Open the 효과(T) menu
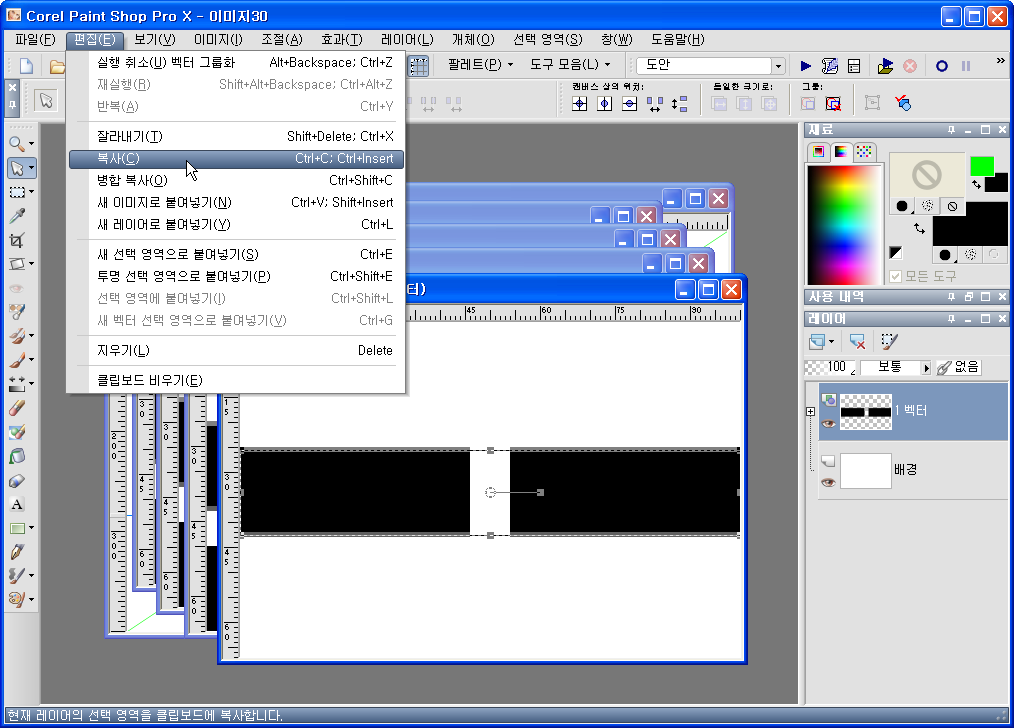Screen dimensions: 1014x728 (x=342, y=39)
